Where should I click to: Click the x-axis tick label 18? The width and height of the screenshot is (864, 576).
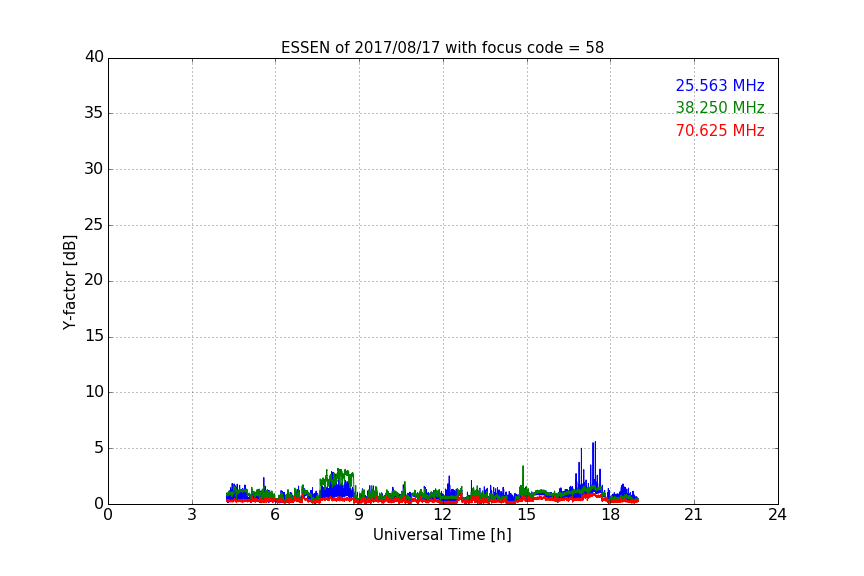click(x=610, y=515)
